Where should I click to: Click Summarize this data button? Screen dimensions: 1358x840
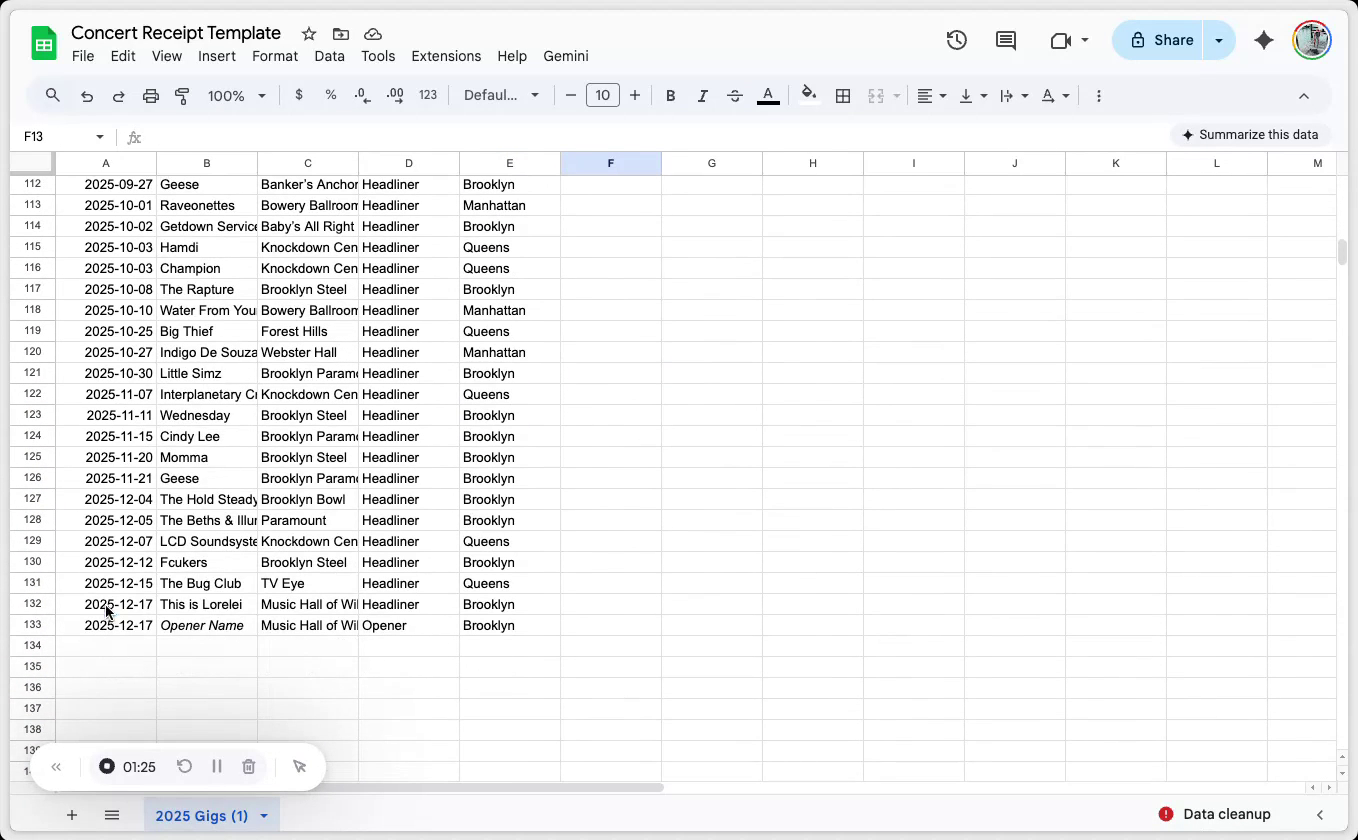[x=1250, y=135]
